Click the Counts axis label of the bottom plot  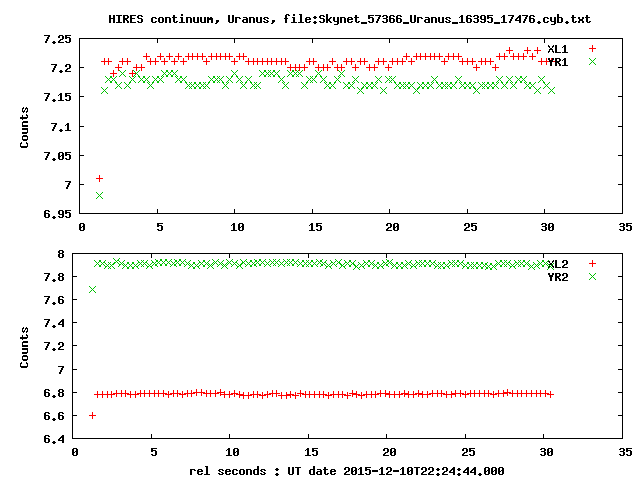tap(24, 347)
